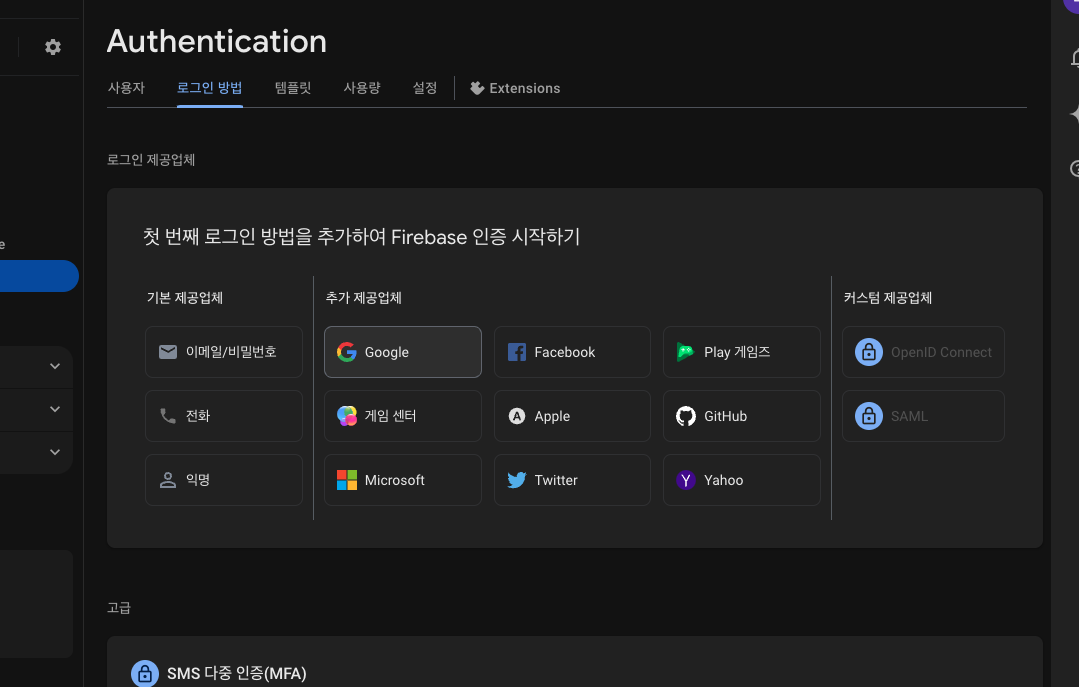Click the SAML lock icon

(x=869, y=416)
